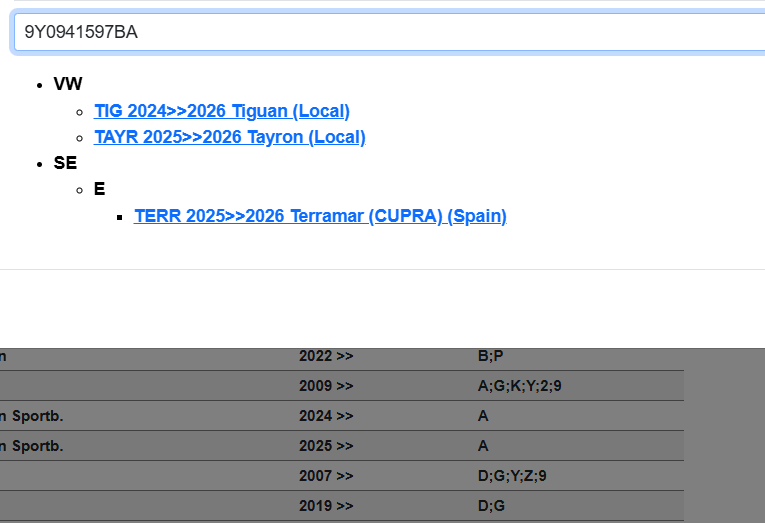Click the 2022 >> year cell
This screenshot has width=765, height=523.
[x=326, y=356]
